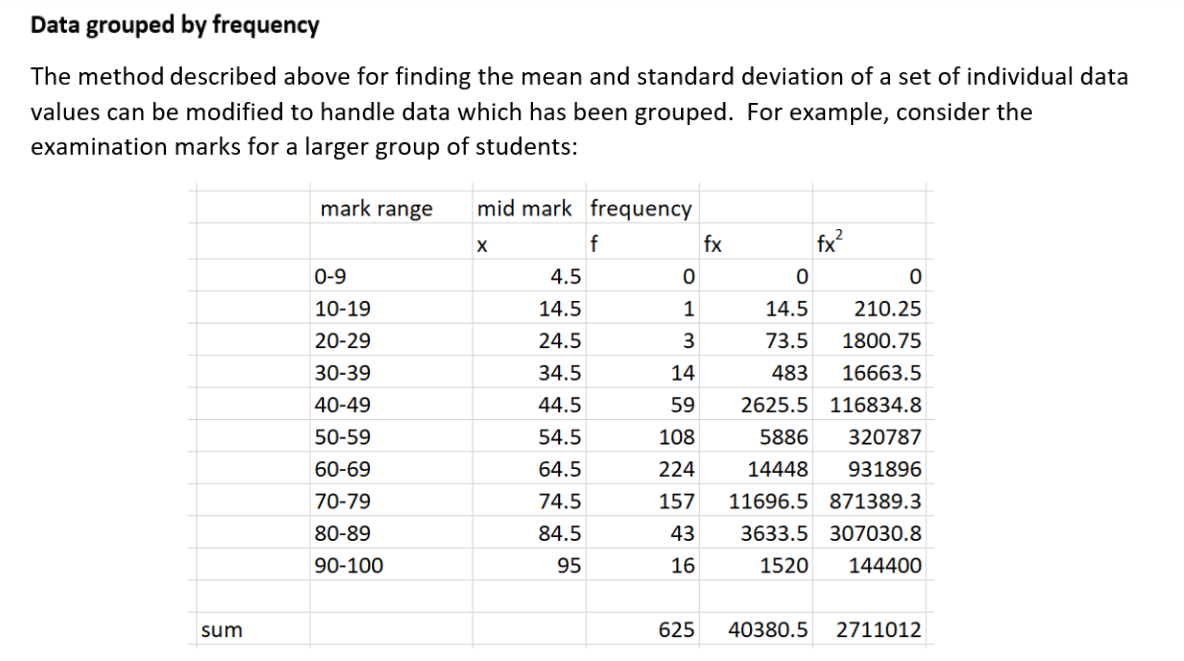The height and width of the screenshot is (661, 1184).
Task: Click mid mark value 95
Action: [x=569, y=566]
